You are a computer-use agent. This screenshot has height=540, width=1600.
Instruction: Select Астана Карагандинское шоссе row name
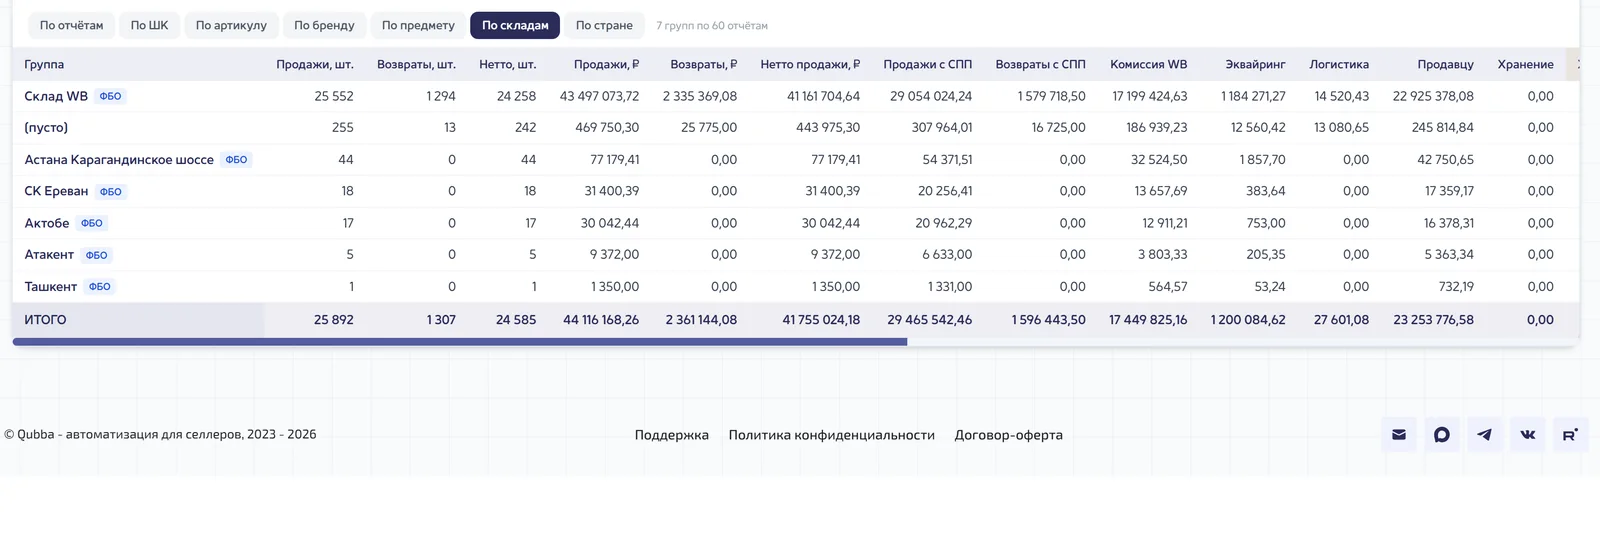click(x=119, y=159)
